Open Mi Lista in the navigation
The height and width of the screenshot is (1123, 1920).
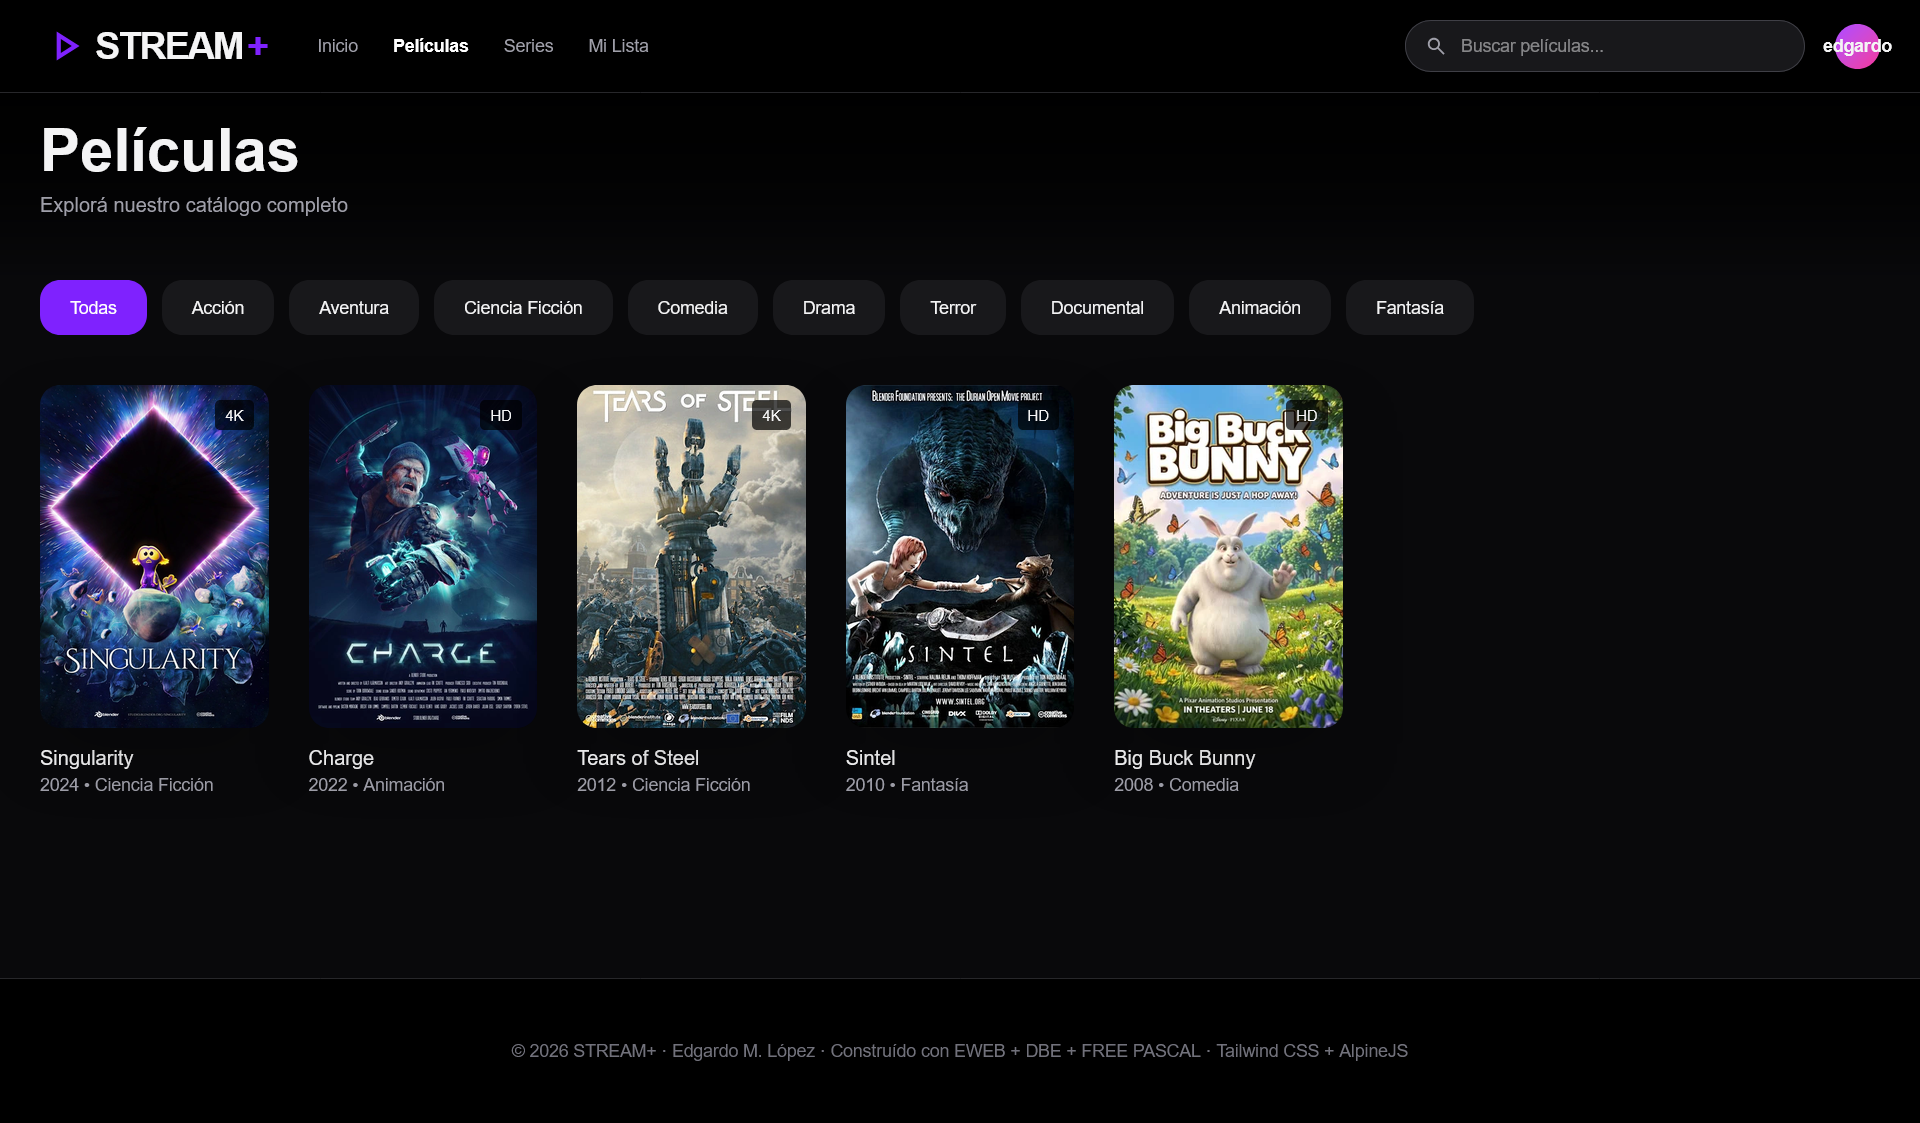tap(618, 46)
